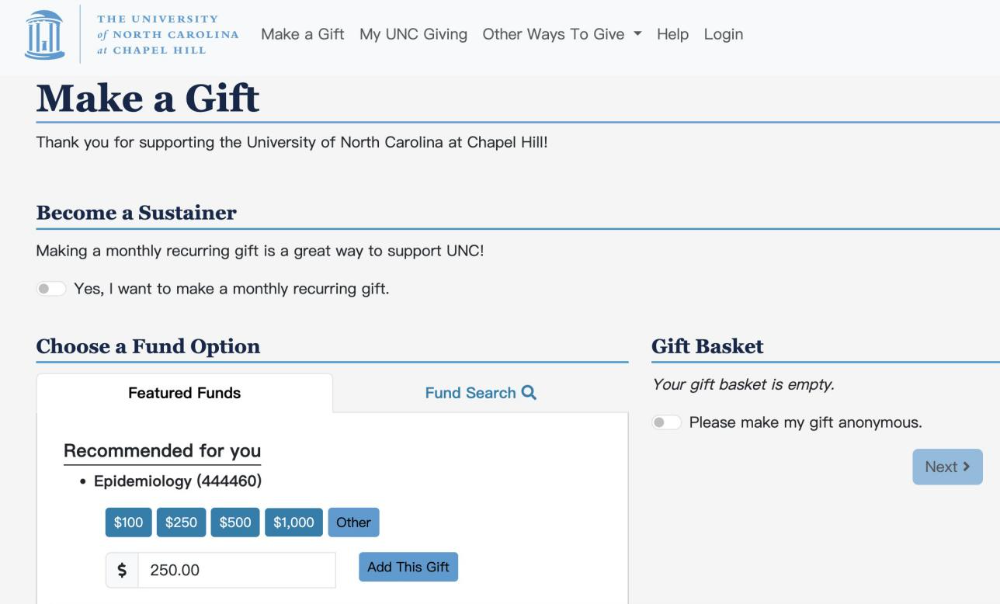
Task: Click the Next button chevron arrow
Action: 966,467
